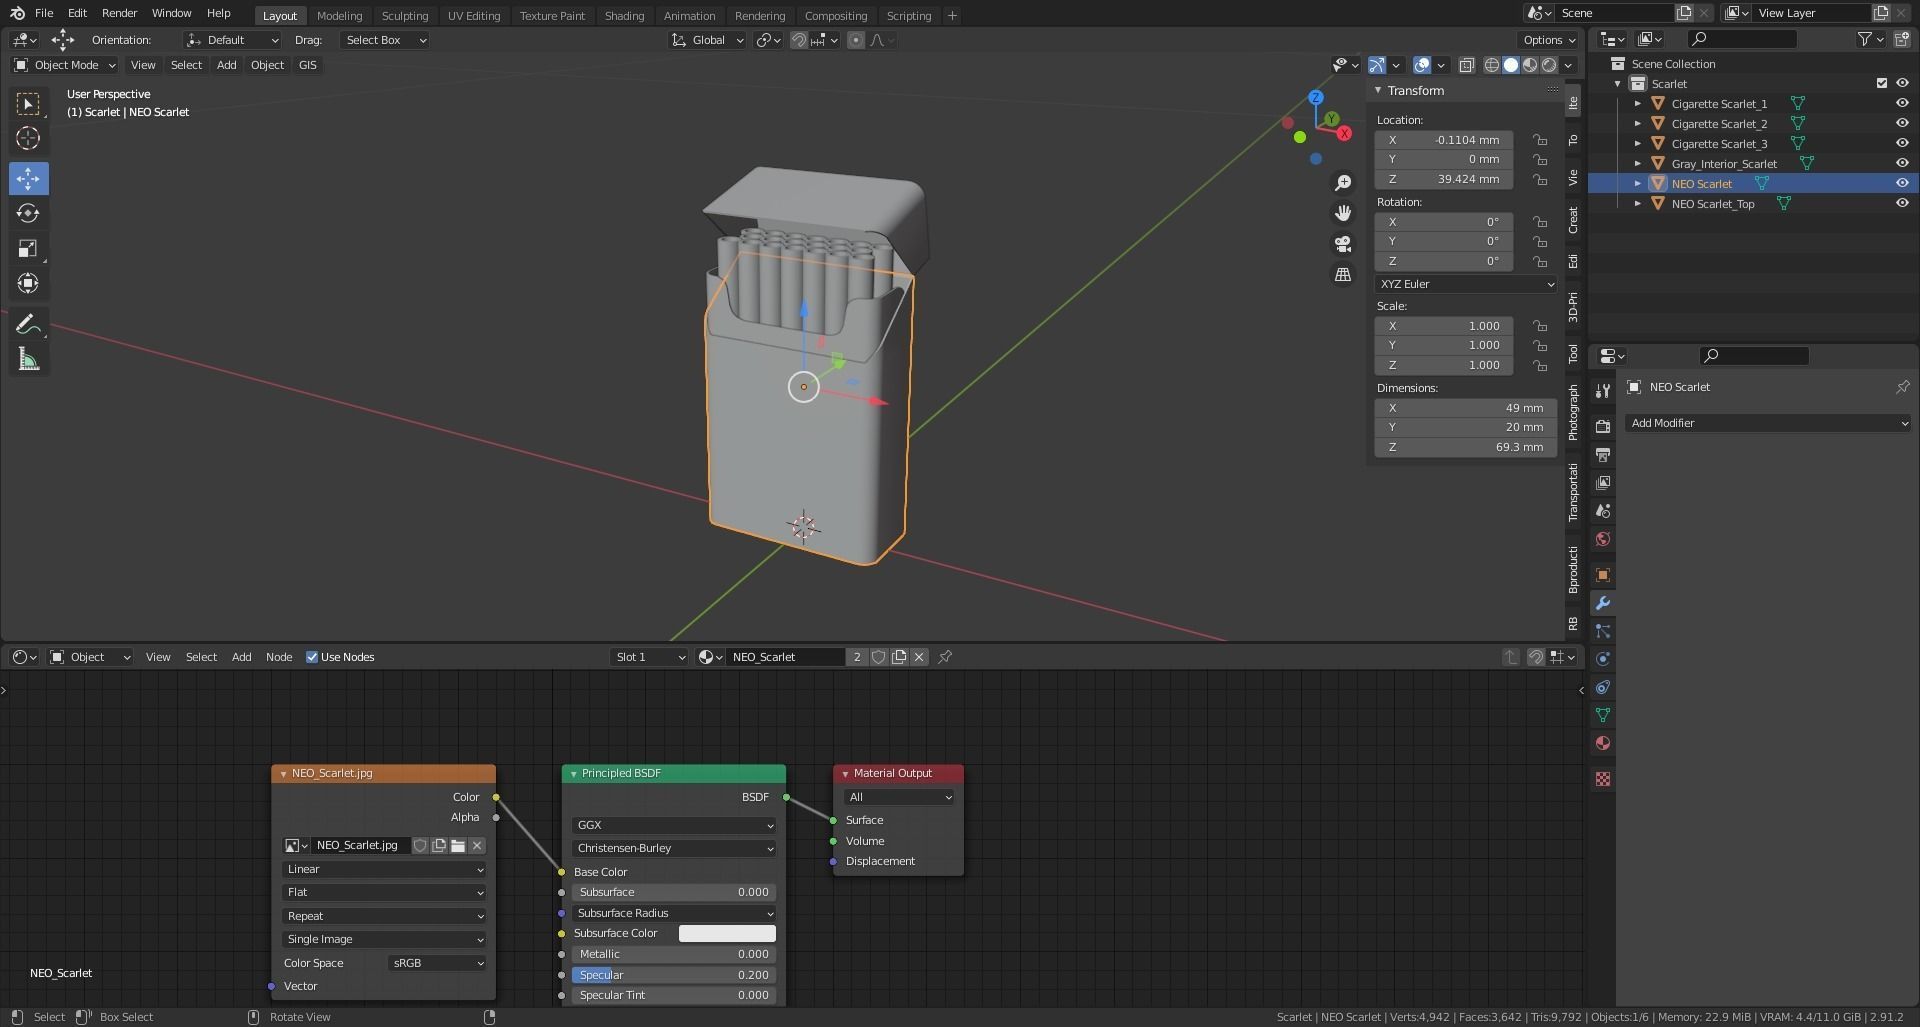Screen dimensions: 1920x1027
Task: Select the Measure tool
Action: pyautogui.click(x=28, y=359)
